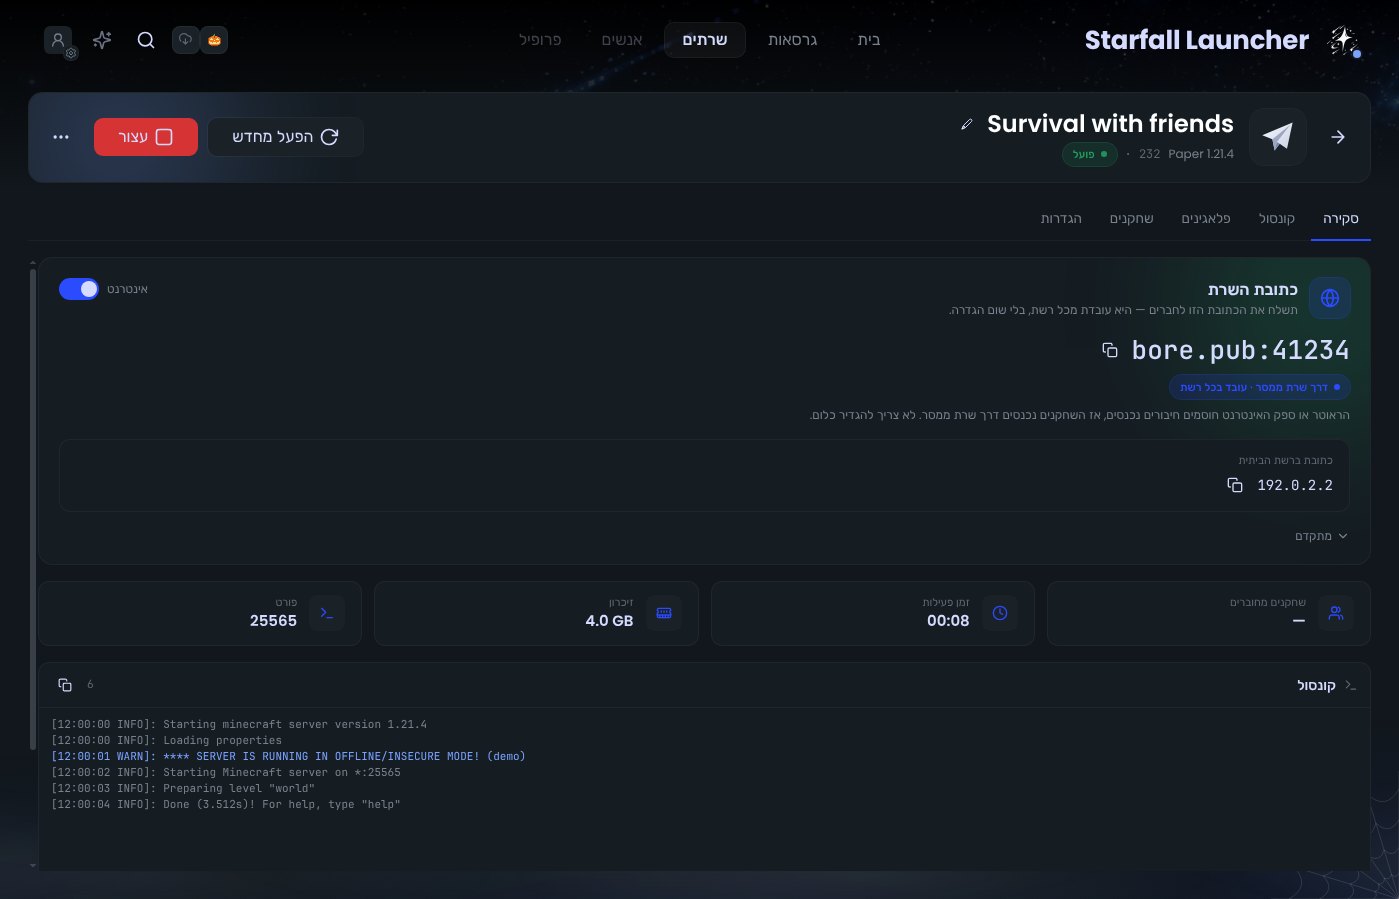1399x899 pixels.
Task: Click the players icon on שחקנים מחוברים card
Action: point(1336,613)
